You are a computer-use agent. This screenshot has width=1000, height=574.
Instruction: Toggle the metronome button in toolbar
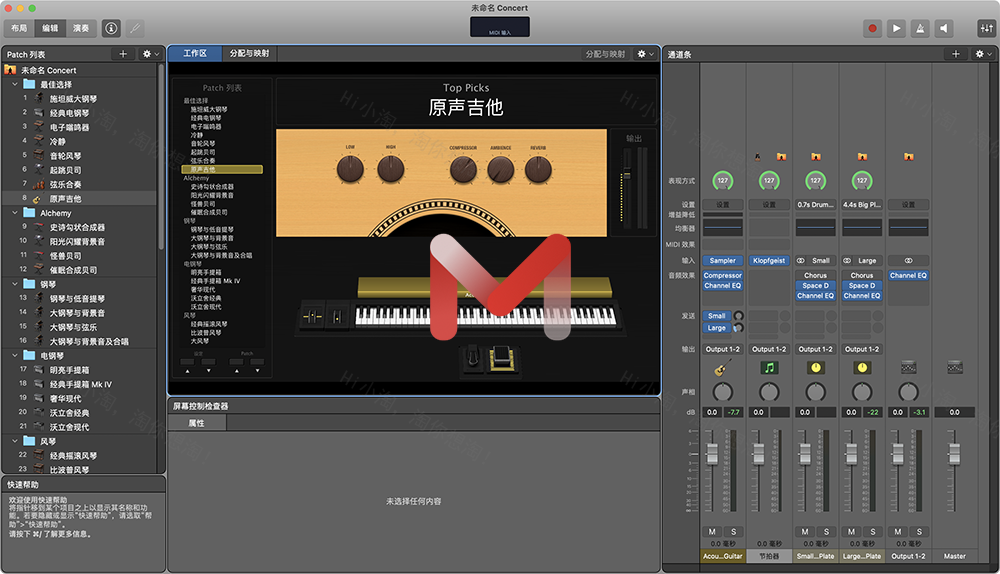click(920, 28)
